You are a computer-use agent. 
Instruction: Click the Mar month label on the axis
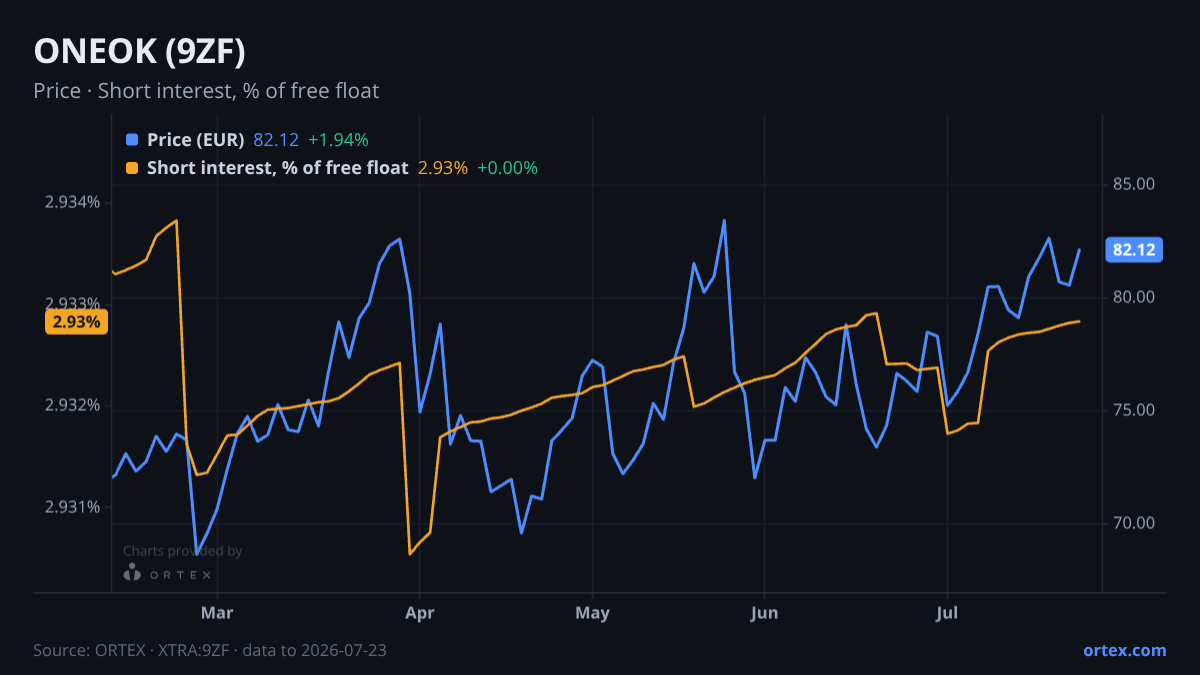coord(217,611)
